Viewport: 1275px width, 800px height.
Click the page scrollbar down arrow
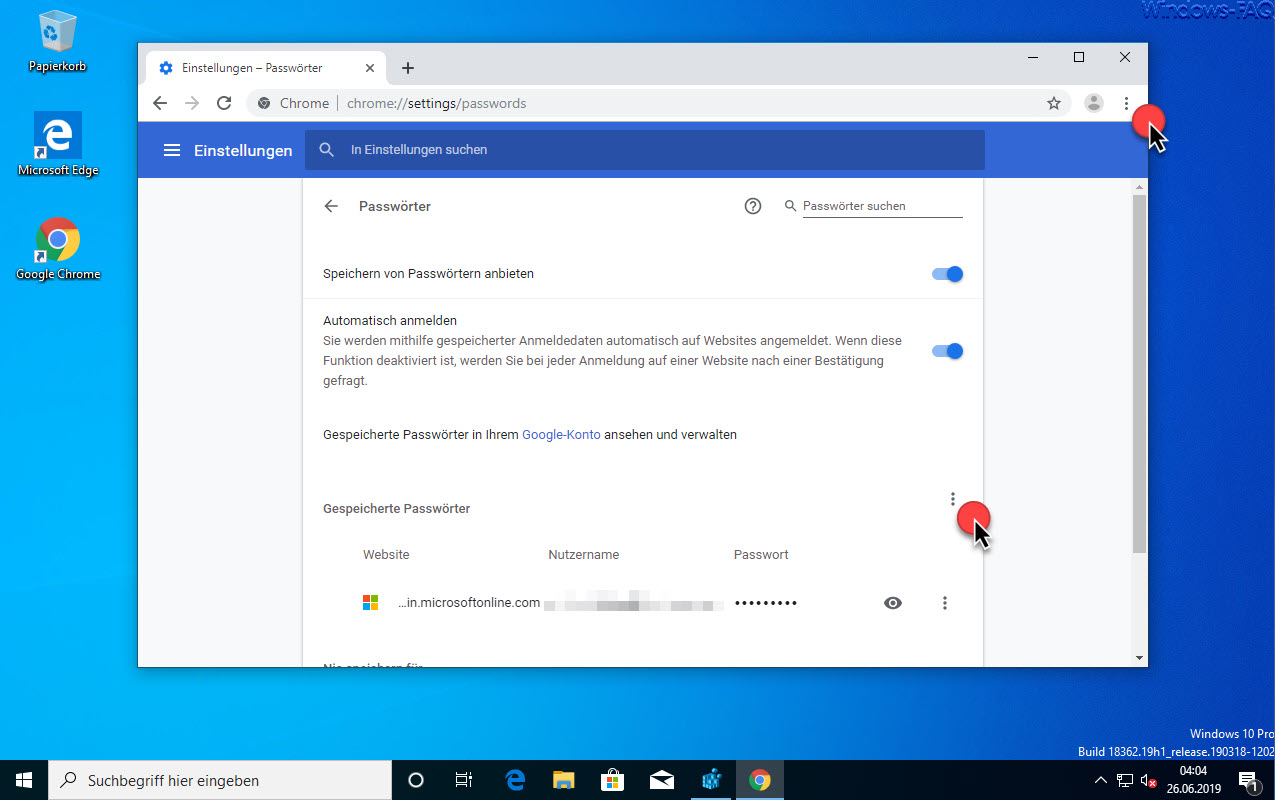click(x=1139, y=658)
